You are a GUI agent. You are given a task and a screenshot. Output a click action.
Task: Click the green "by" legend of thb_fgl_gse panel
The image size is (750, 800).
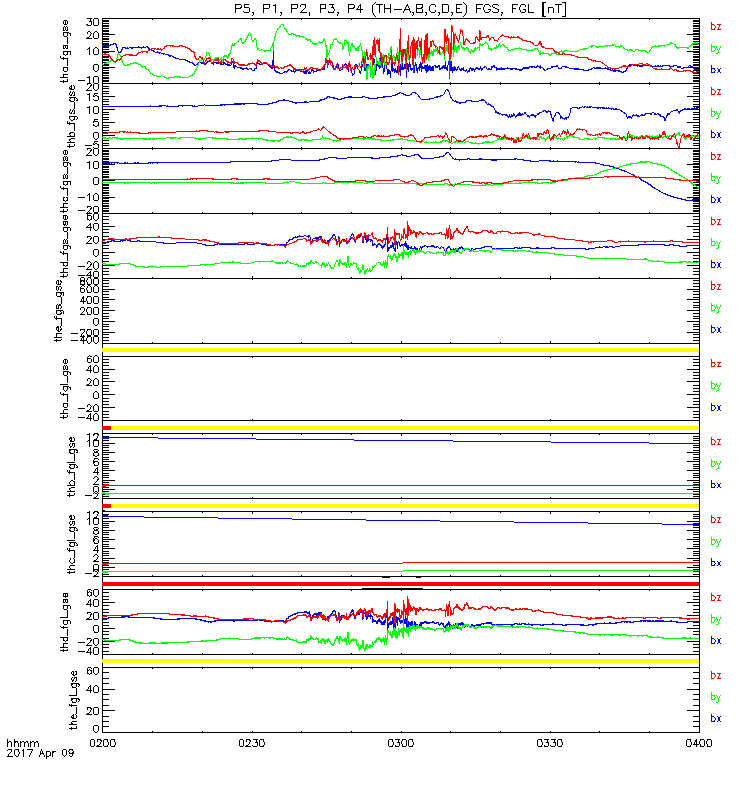tap(716, 464)
